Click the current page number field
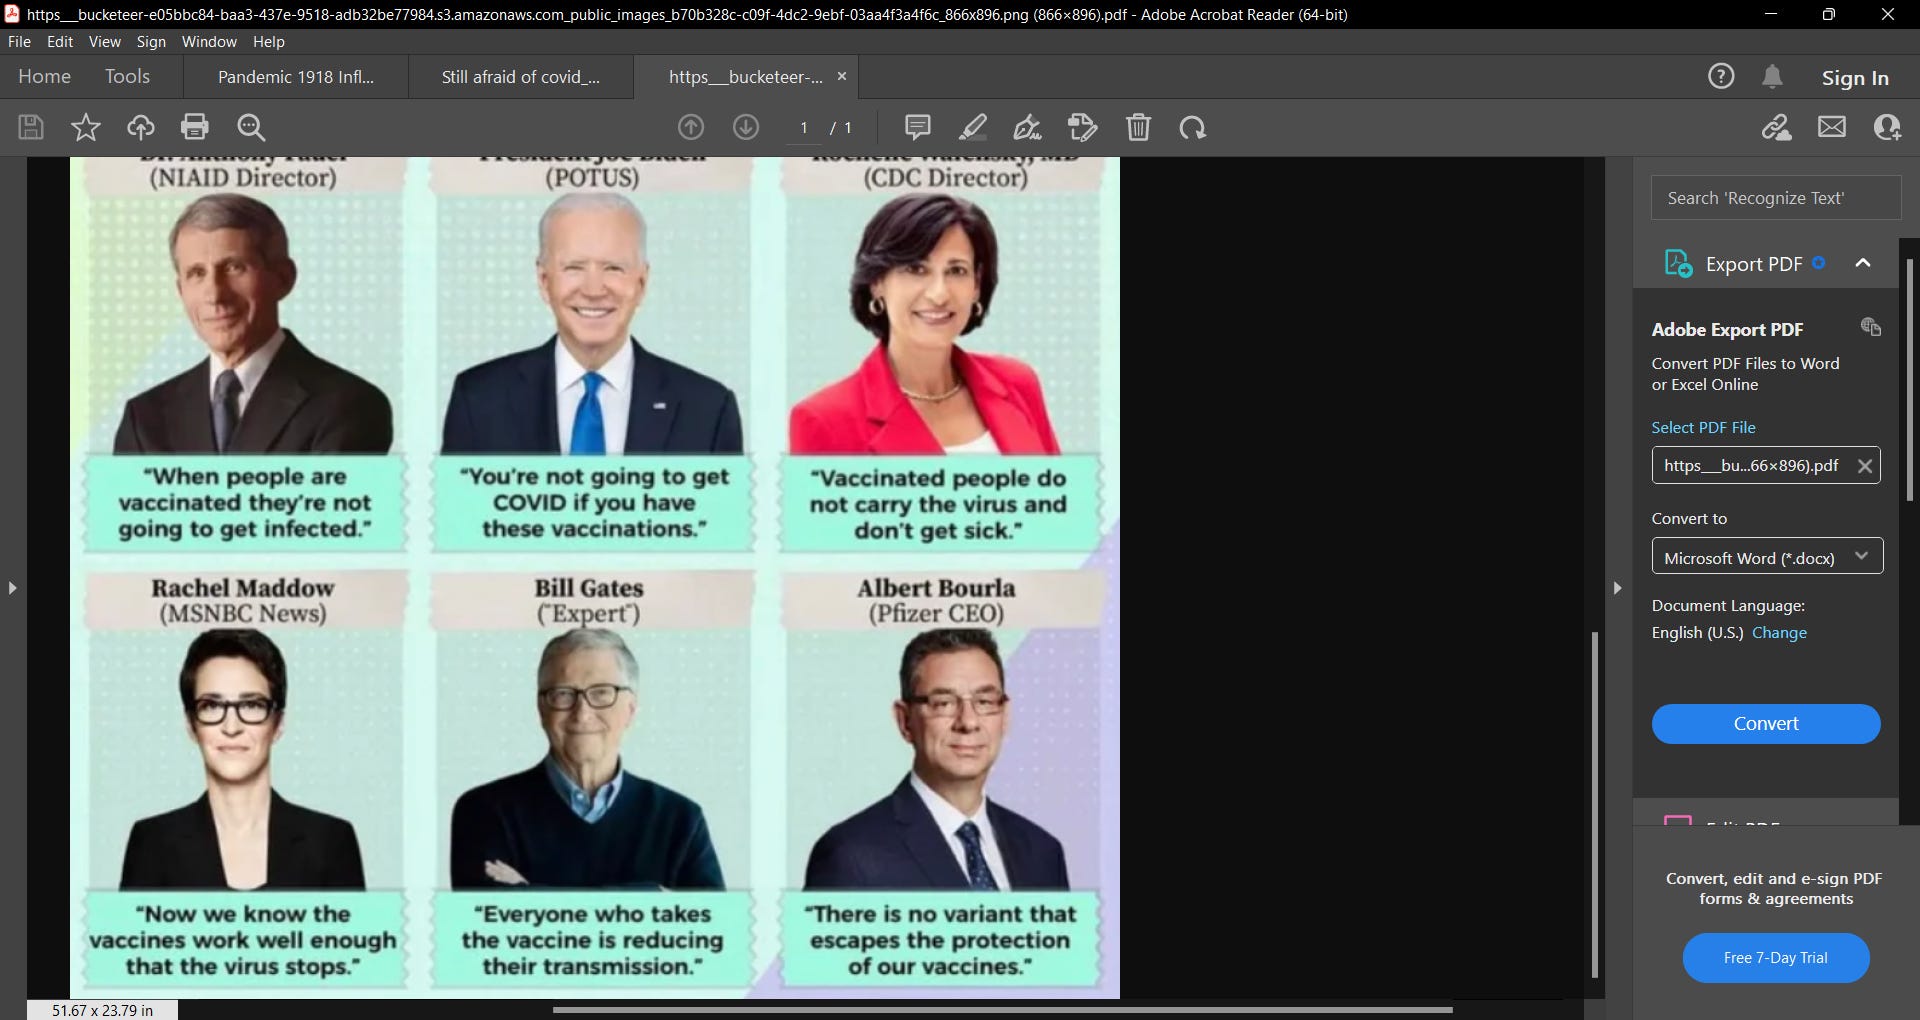The height and width of the screenshot is (1020, 1920). pos(804,127)
